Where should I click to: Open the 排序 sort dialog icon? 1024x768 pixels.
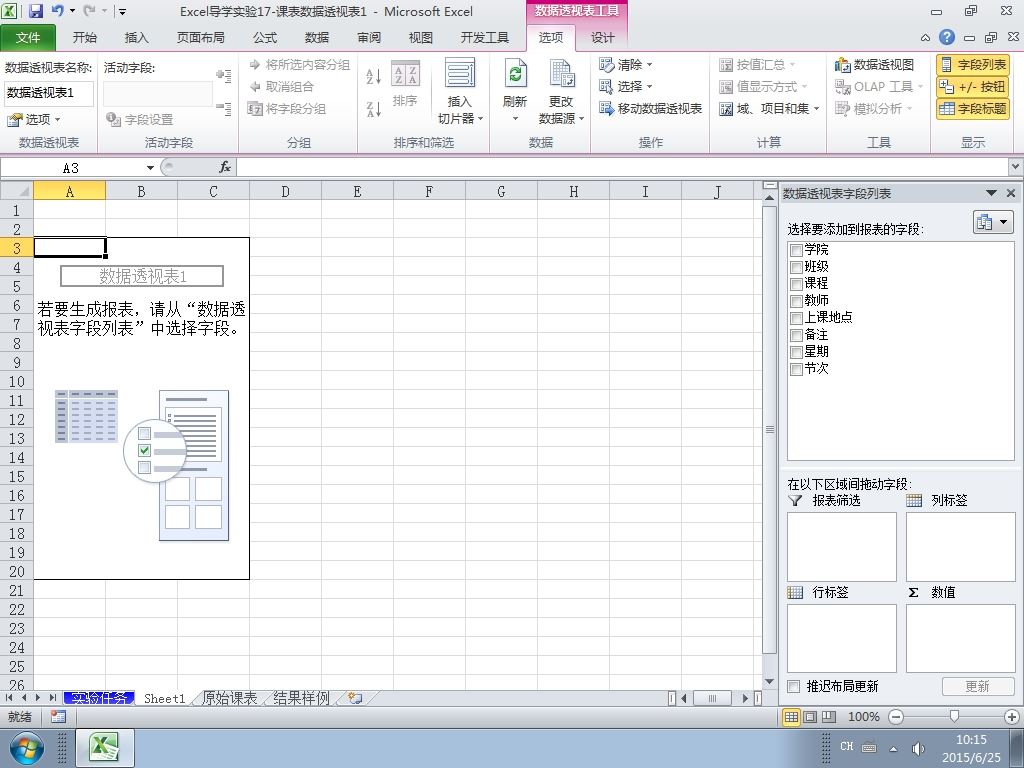coord(405,84)
